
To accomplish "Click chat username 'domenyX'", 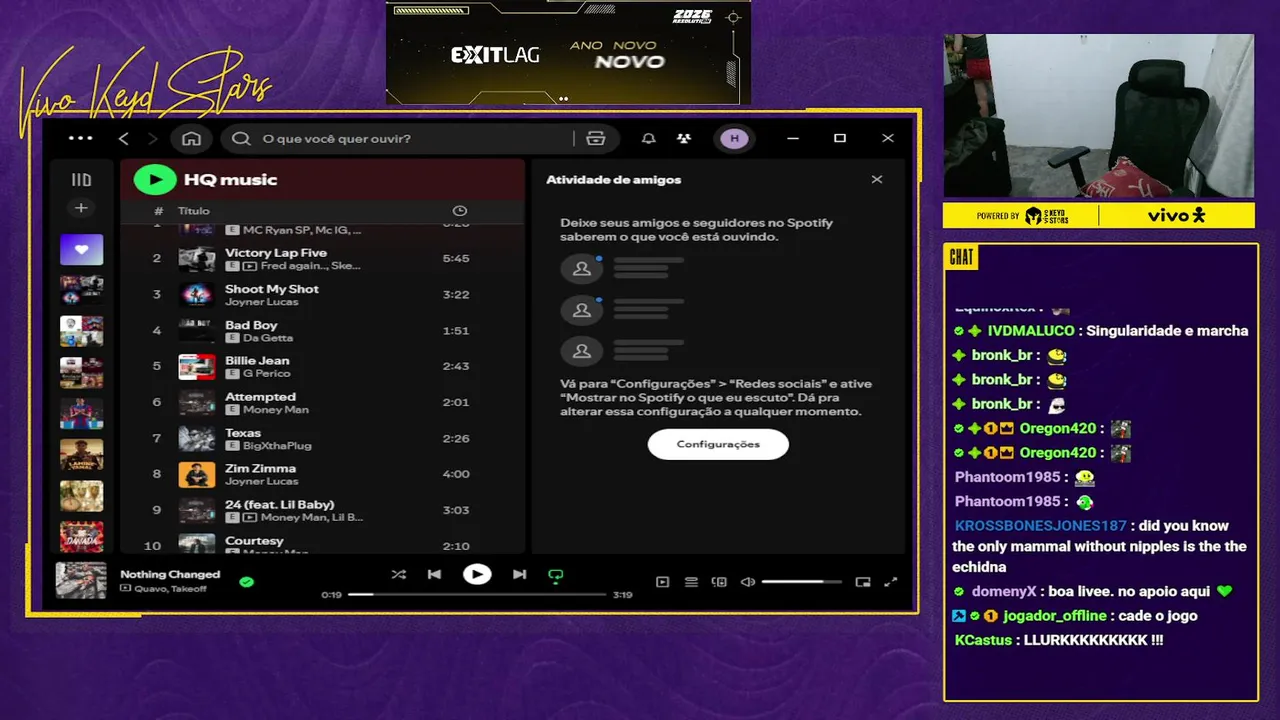I will (x=1005, y=592).
